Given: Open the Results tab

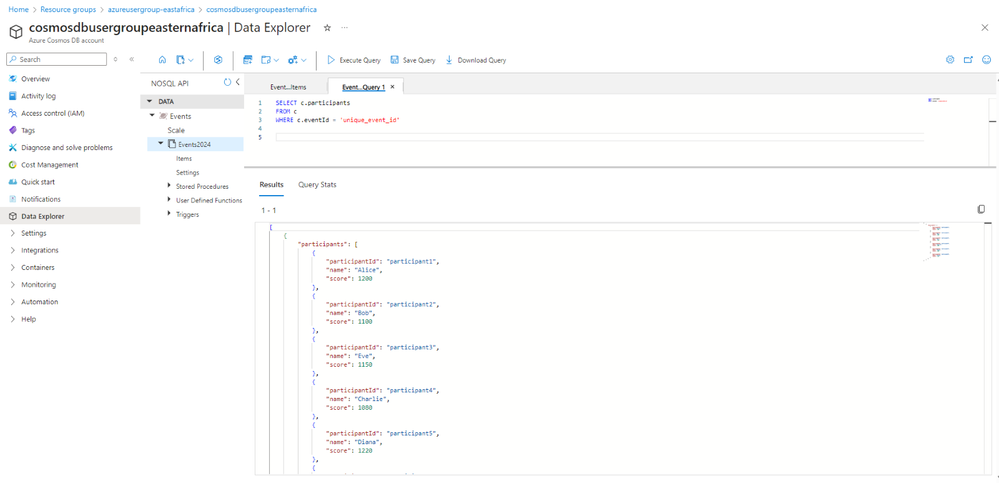Looking at the screenshot, I should (271, 185).
